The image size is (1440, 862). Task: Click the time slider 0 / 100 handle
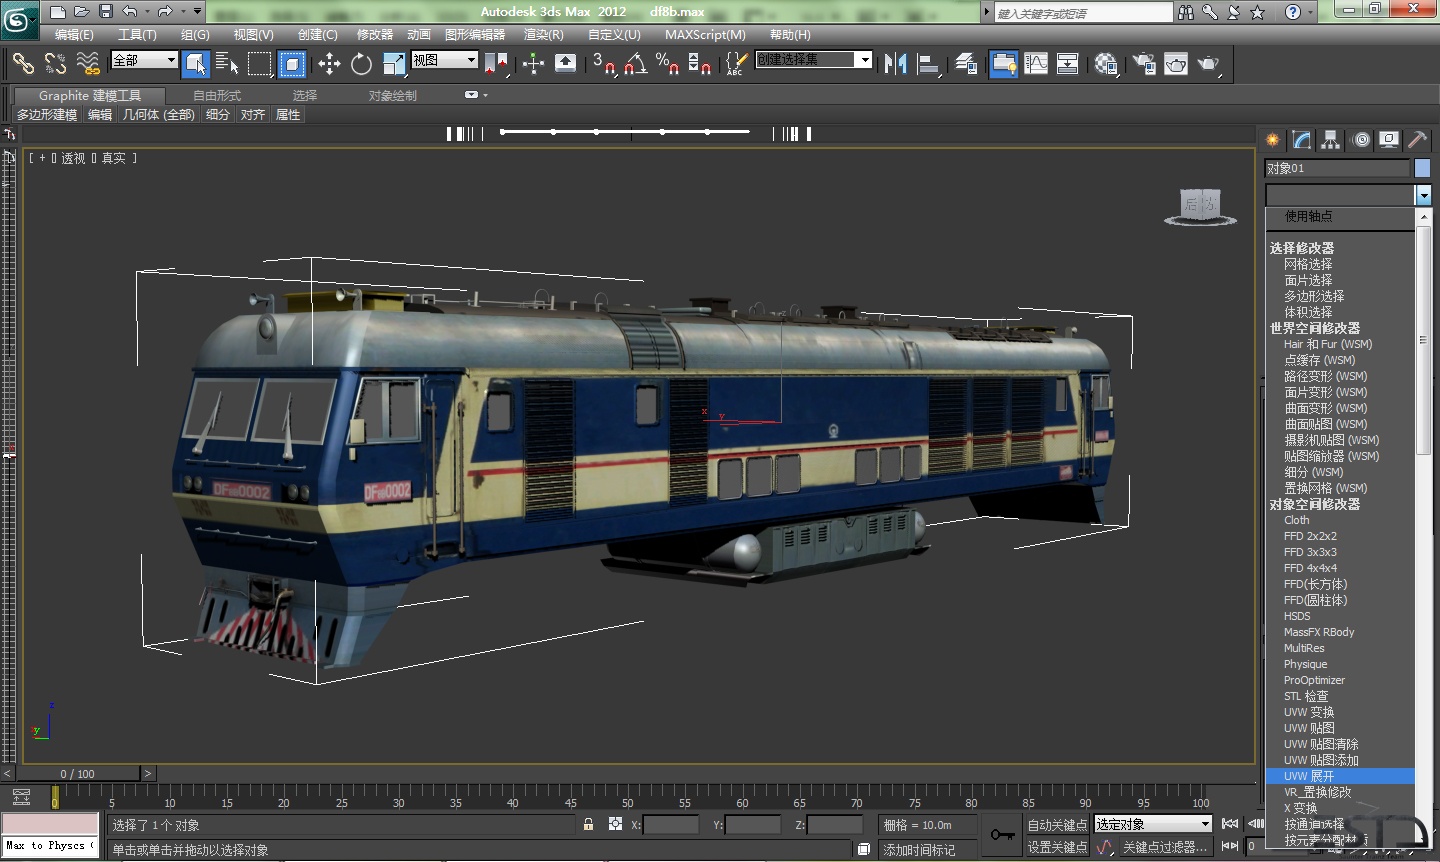coord(78,774)
